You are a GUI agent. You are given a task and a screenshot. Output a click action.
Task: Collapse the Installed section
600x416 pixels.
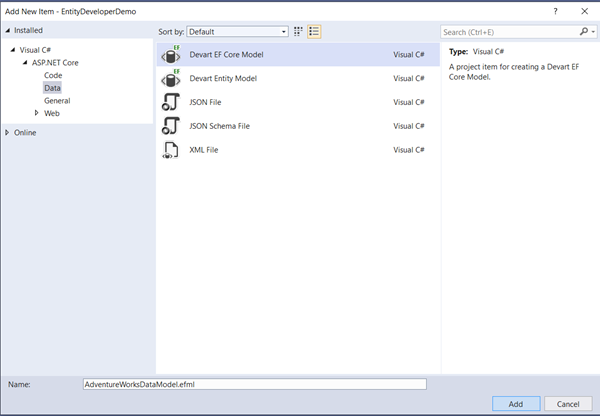[x=8, y=30]
